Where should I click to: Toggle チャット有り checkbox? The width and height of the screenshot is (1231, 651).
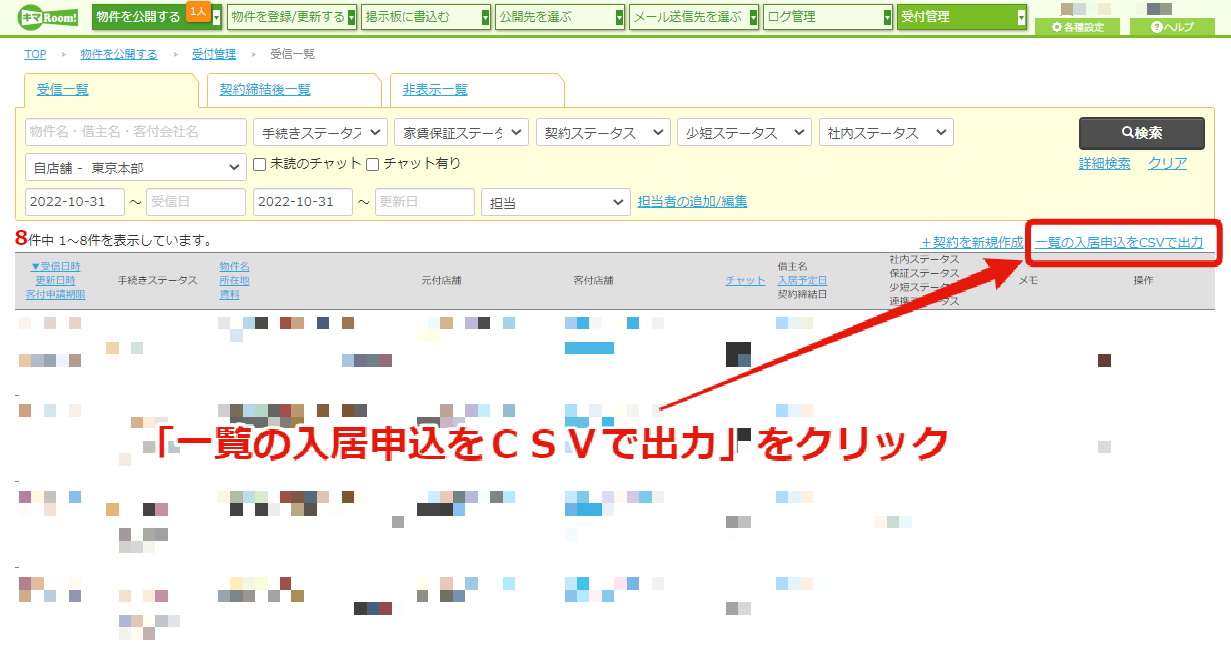(373, 164)
